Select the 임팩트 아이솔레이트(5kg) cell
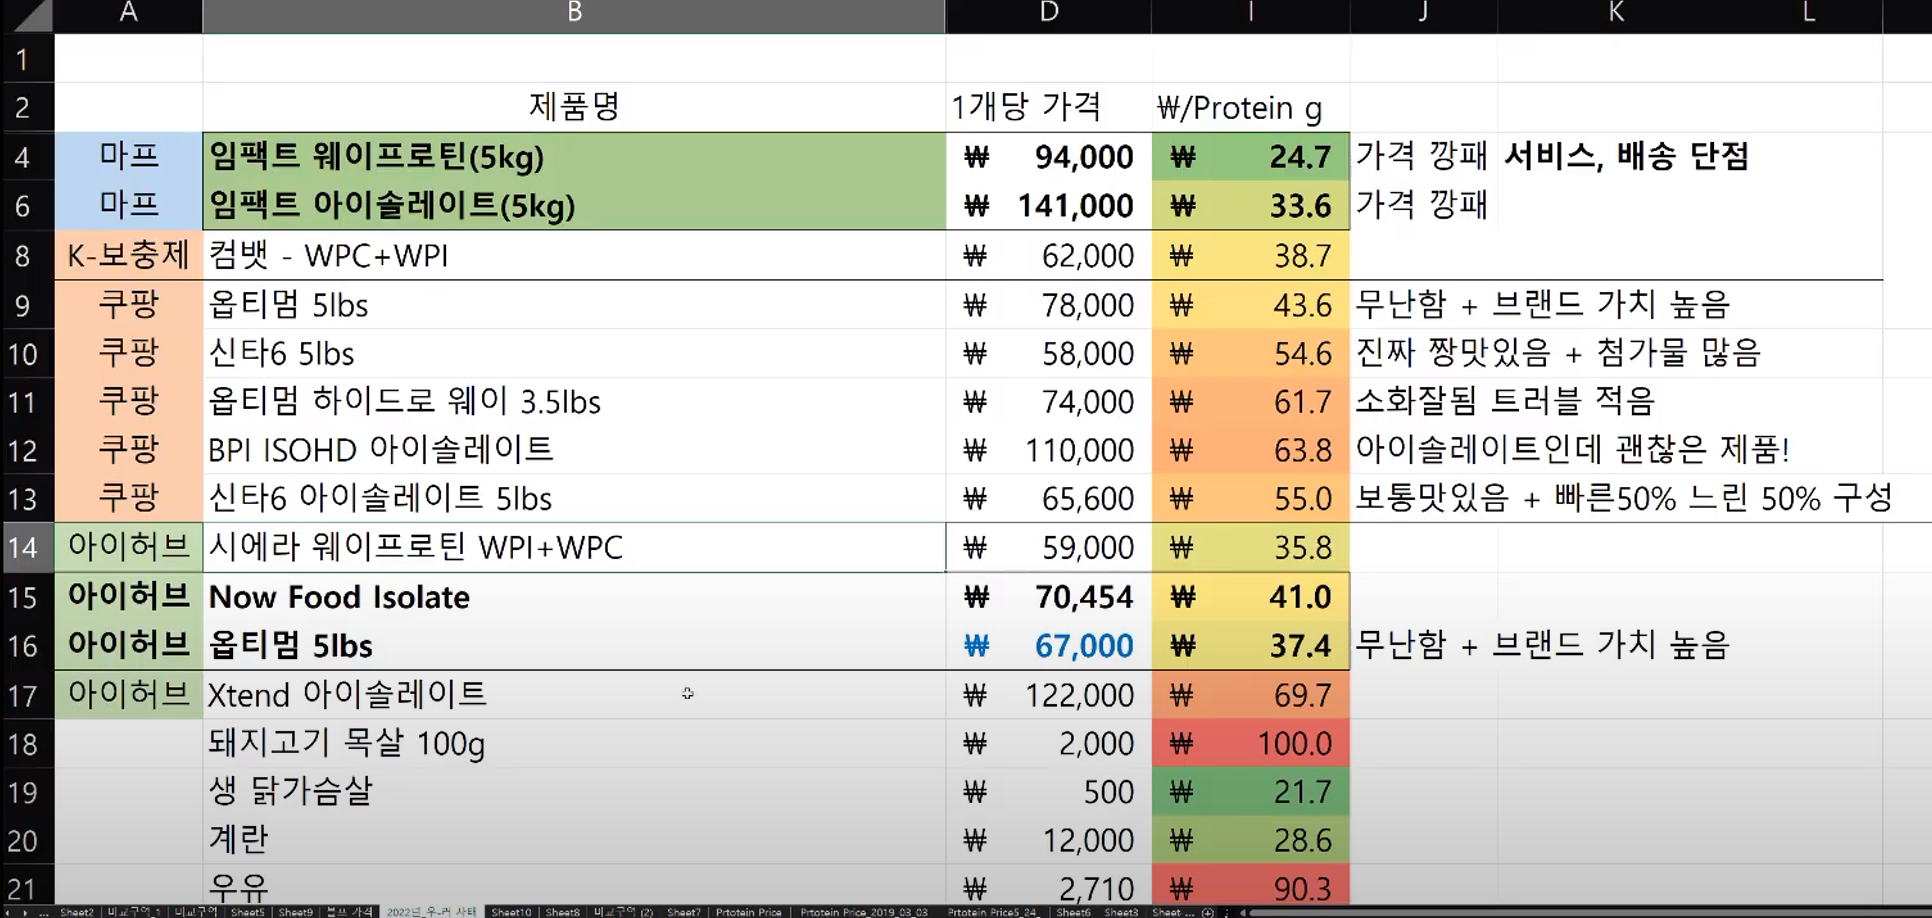Viewport: 1932px width, 918px height. (x=574, y=206)
